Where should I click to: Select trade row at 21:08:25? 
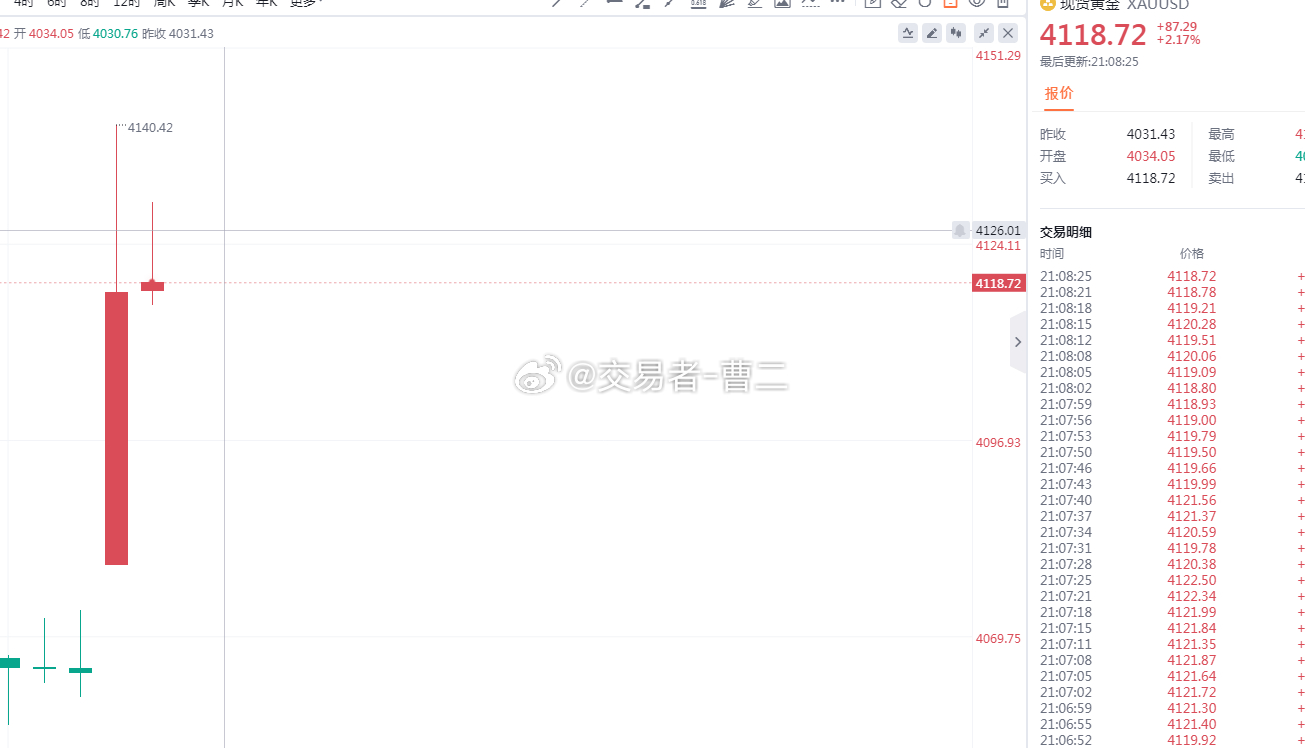pyautogui.click(x=1172, y=276)
